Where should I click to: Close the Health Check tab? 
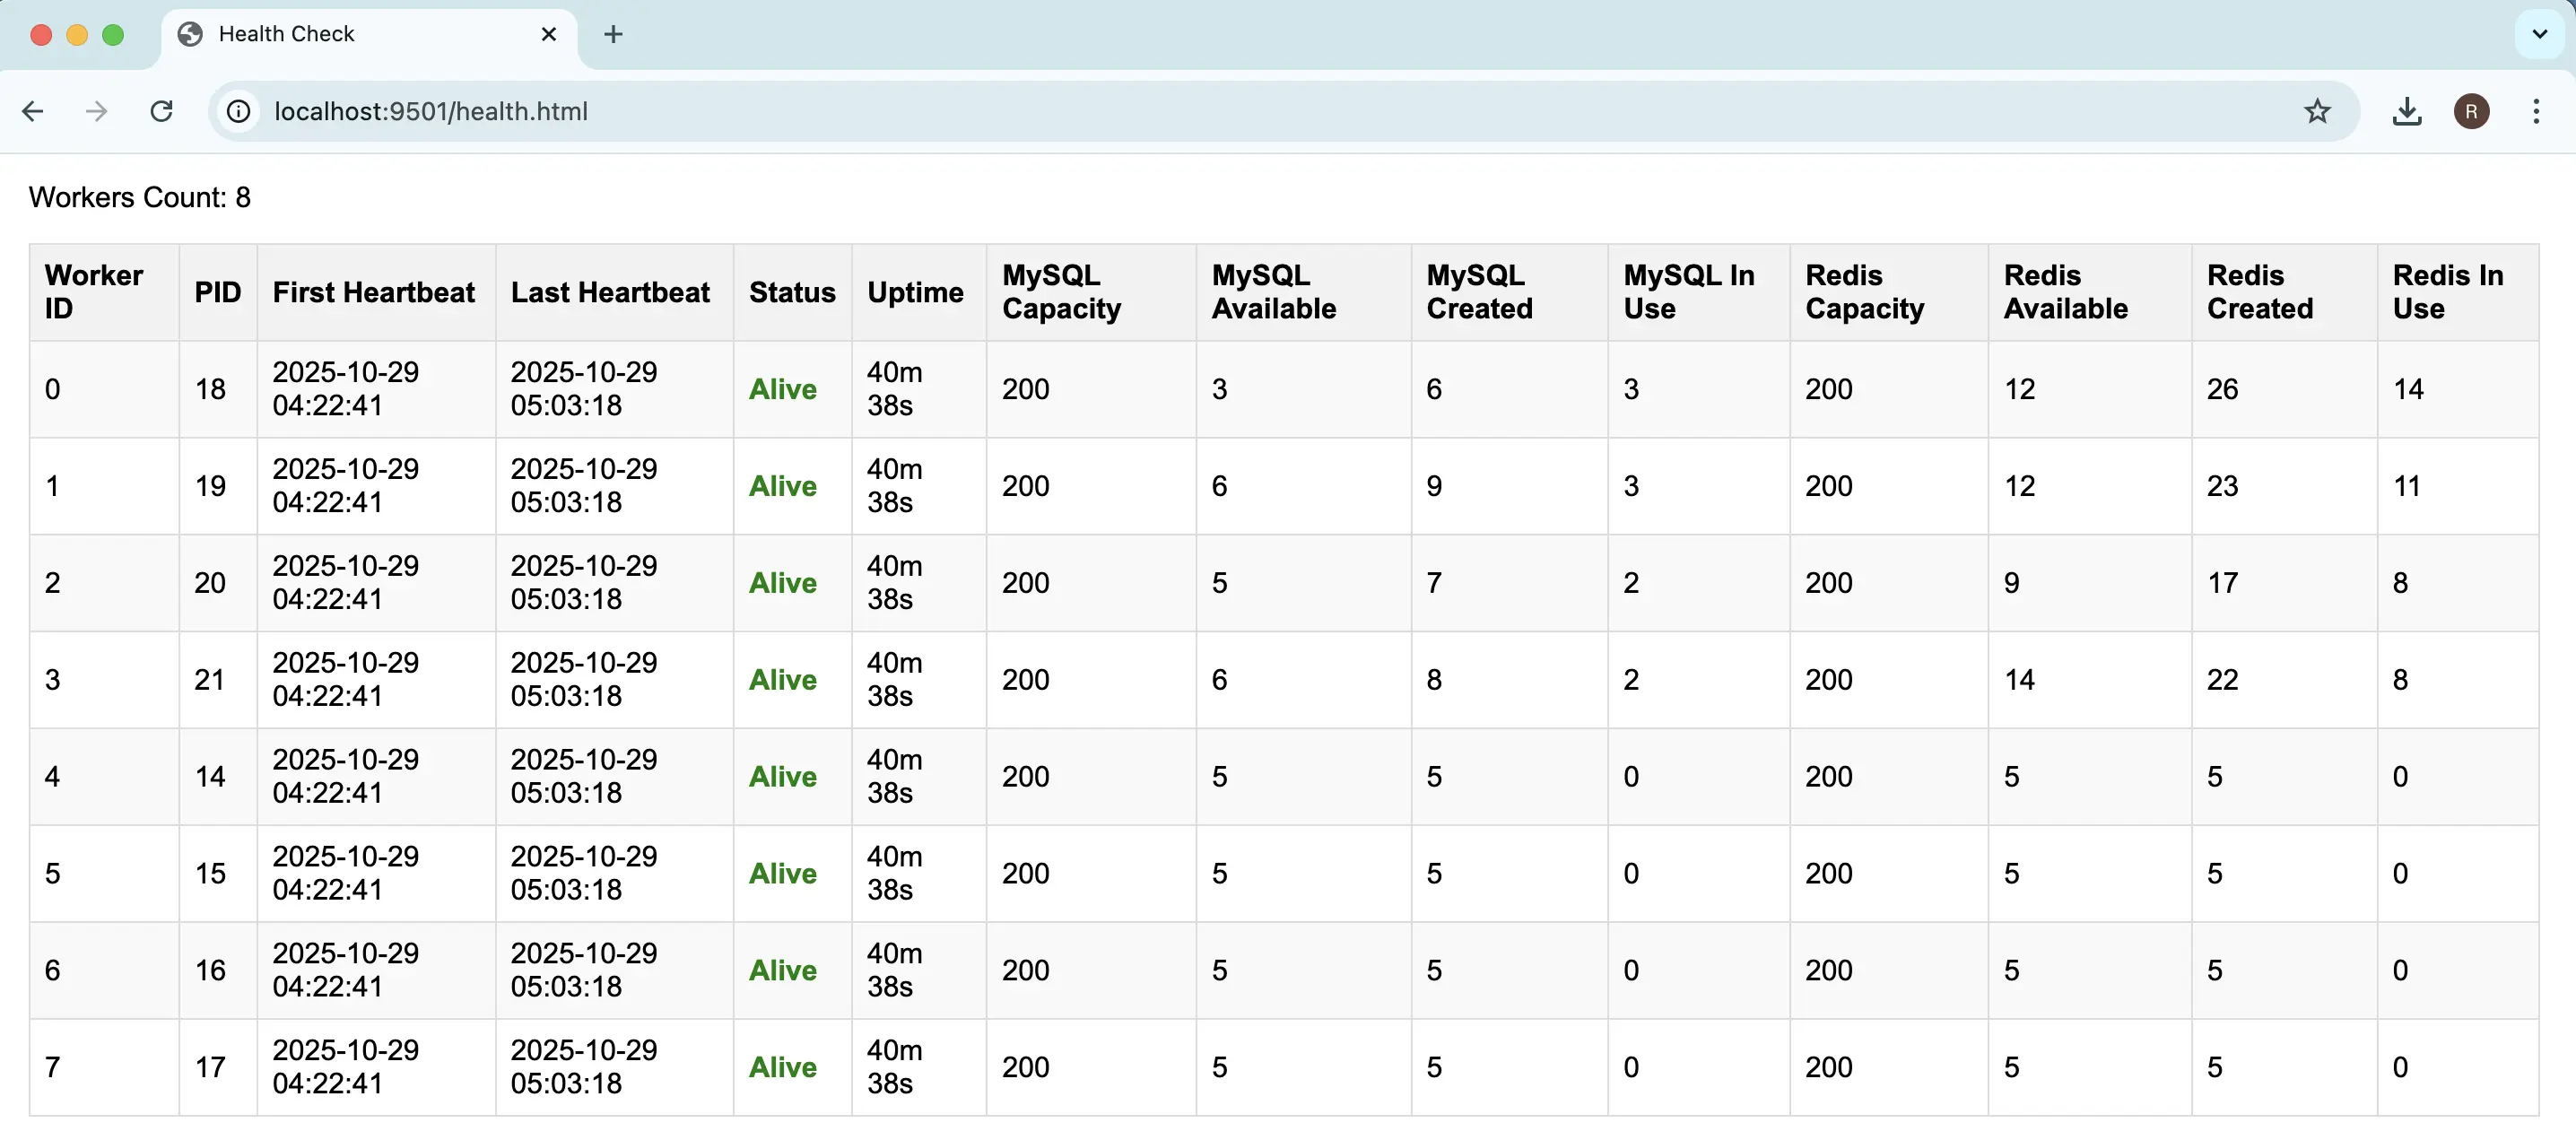[x=548, y=34]
